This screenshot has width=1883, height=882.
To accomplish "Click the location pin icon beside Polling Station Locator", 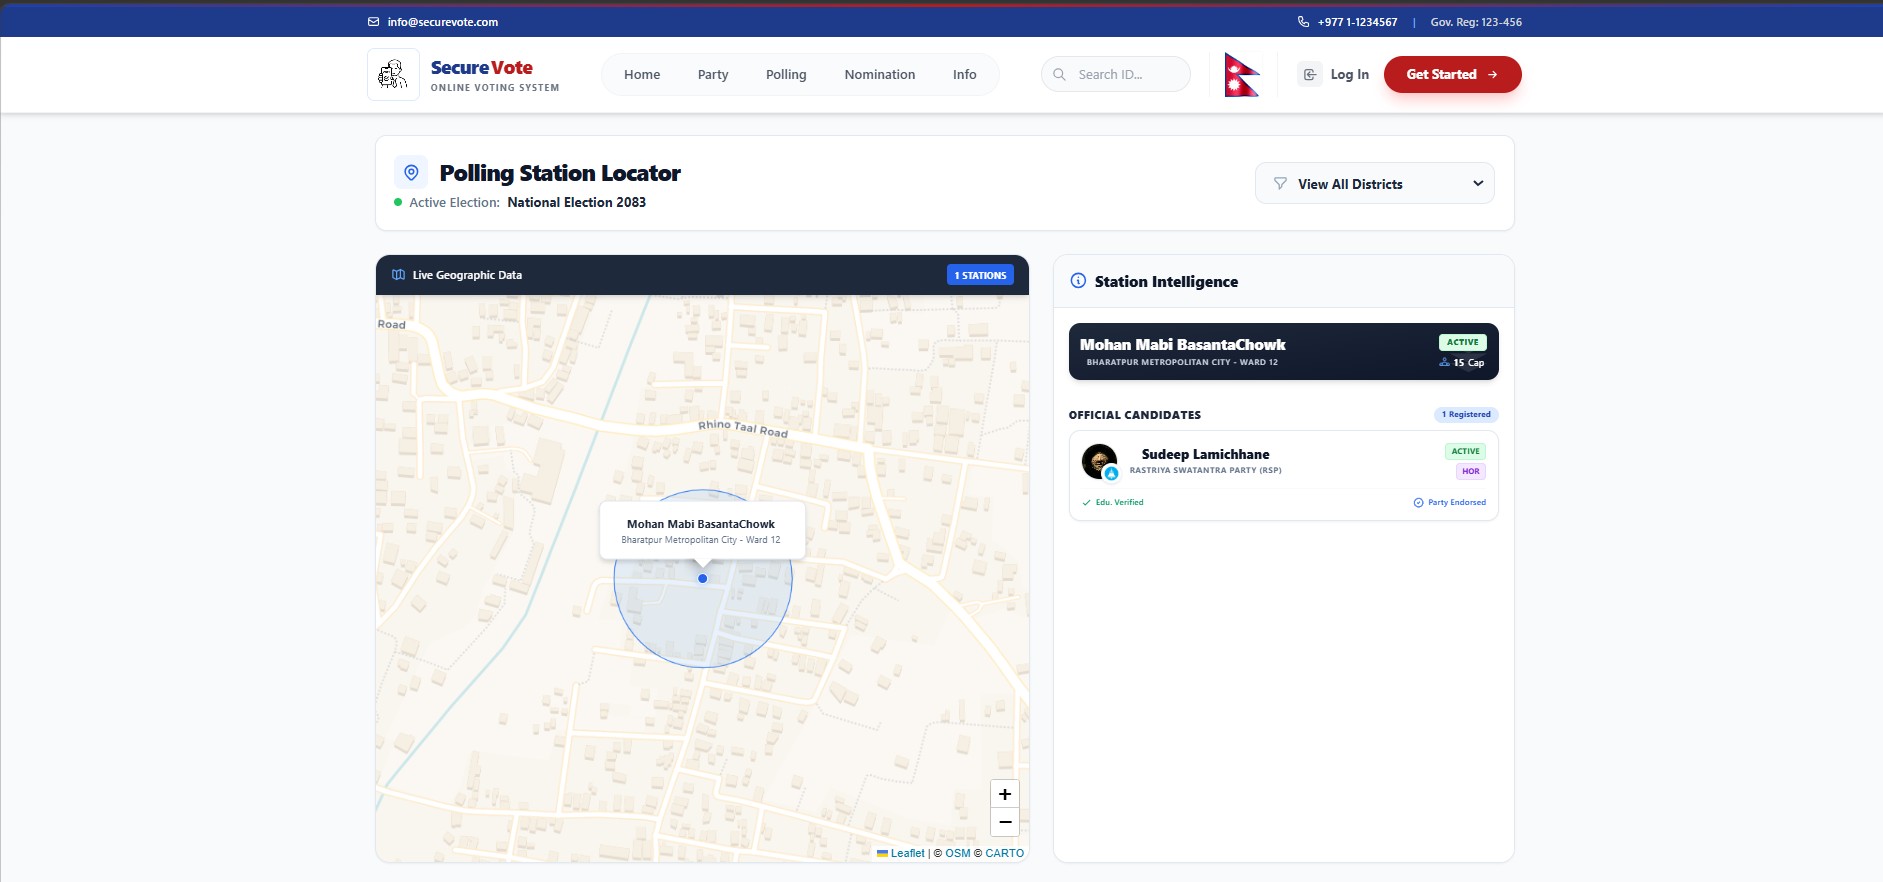I will tap(411, 173).
